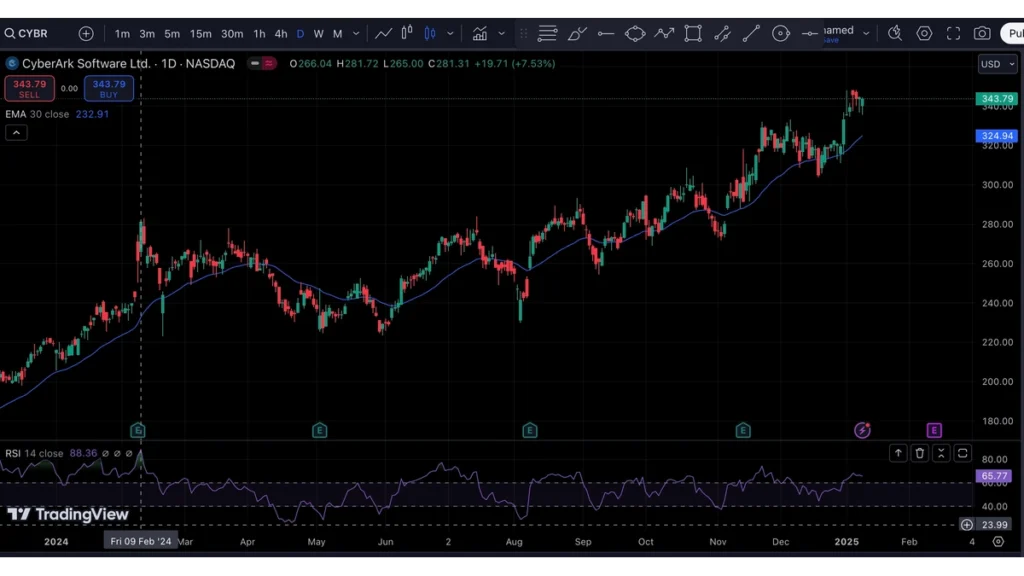1024x576 pixels.
Task: Open the USD currency dropdown
Action: tap(997, 64)
